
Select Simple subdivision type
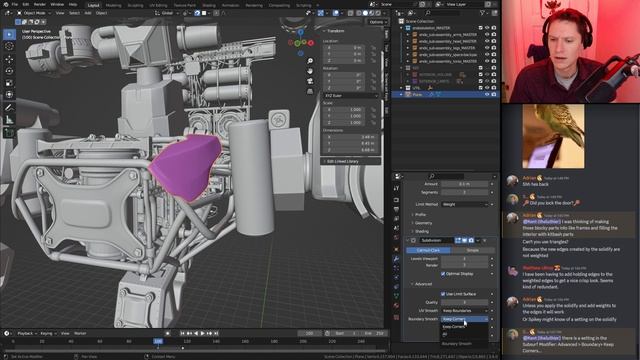[473, 250]
